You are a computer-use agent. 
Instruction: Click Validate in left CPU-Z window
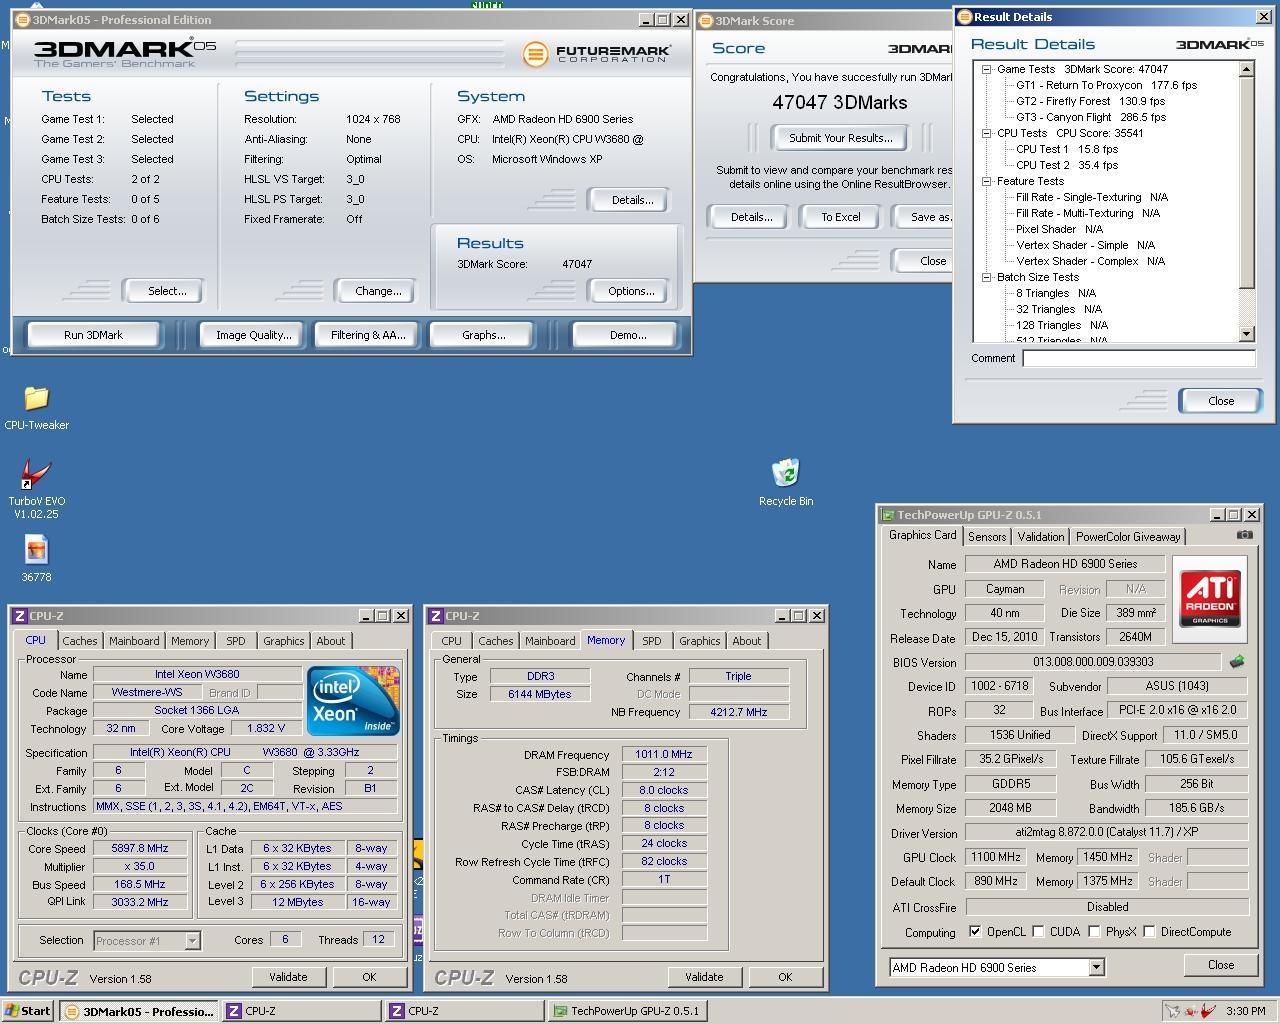coord(288,977)
